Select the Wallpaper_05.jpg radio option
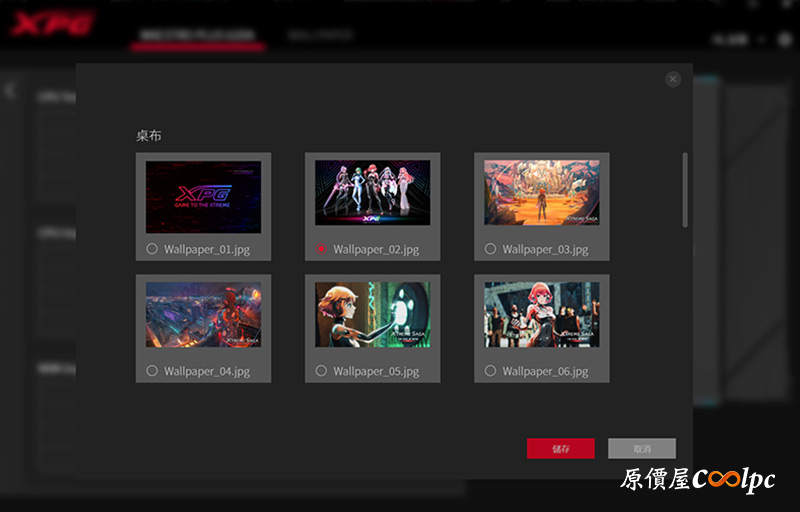 tap(321, 371)
